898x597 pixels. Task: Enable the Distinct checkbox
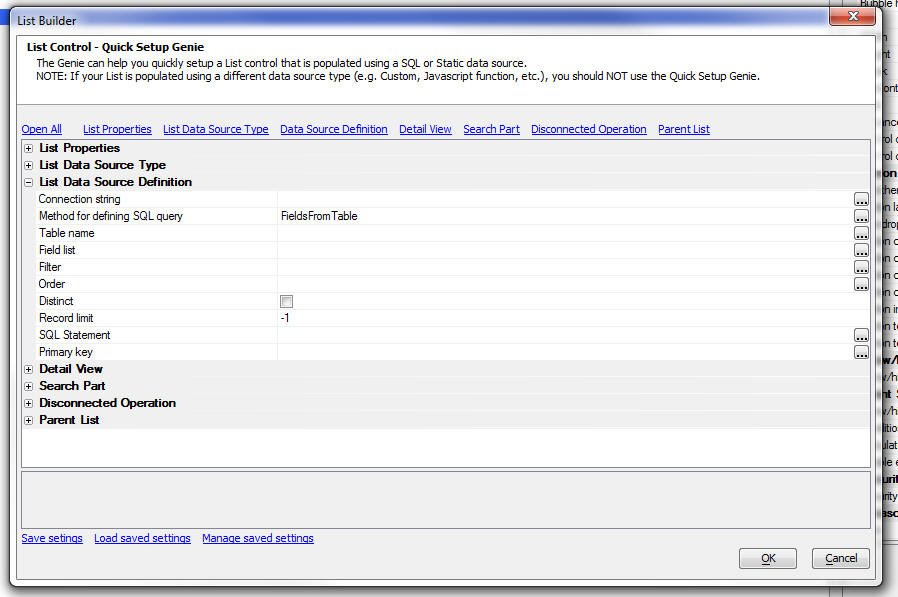pyautogui.click(x=287, y=301)
